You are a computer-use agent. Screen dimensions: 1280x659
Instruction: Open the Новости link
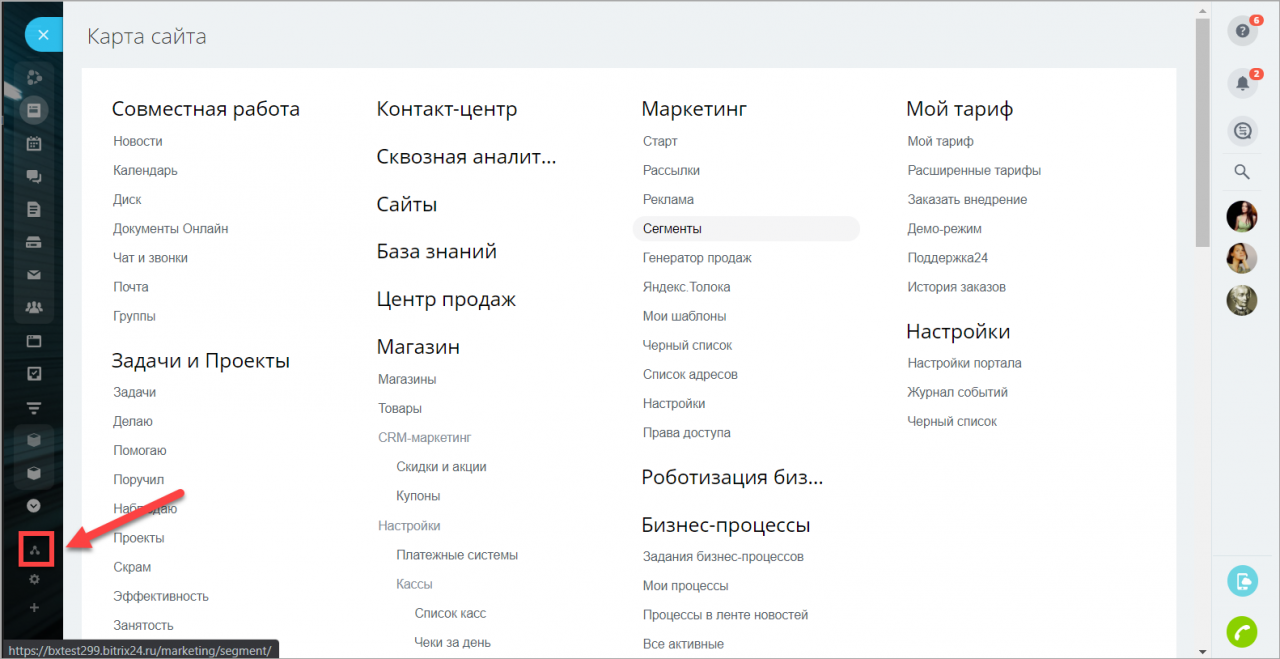tap(138, 141)
